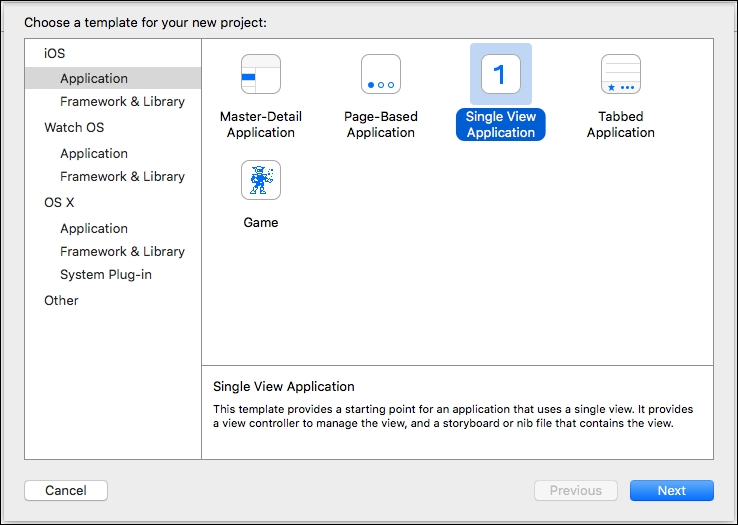Viewport: 738px width, 525px height.
Task: Click the Cancel button
Action: click(x=66, y=490)
